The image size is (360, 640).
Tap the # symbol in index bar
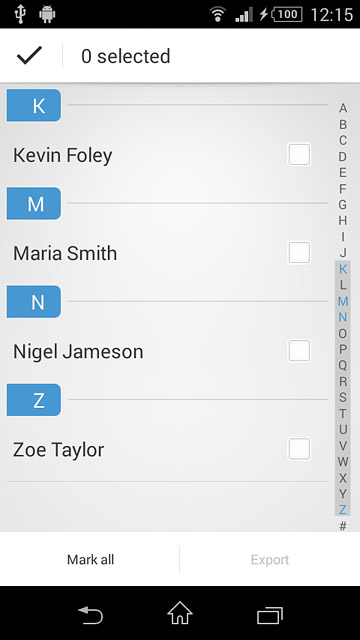tap(343, 526)
